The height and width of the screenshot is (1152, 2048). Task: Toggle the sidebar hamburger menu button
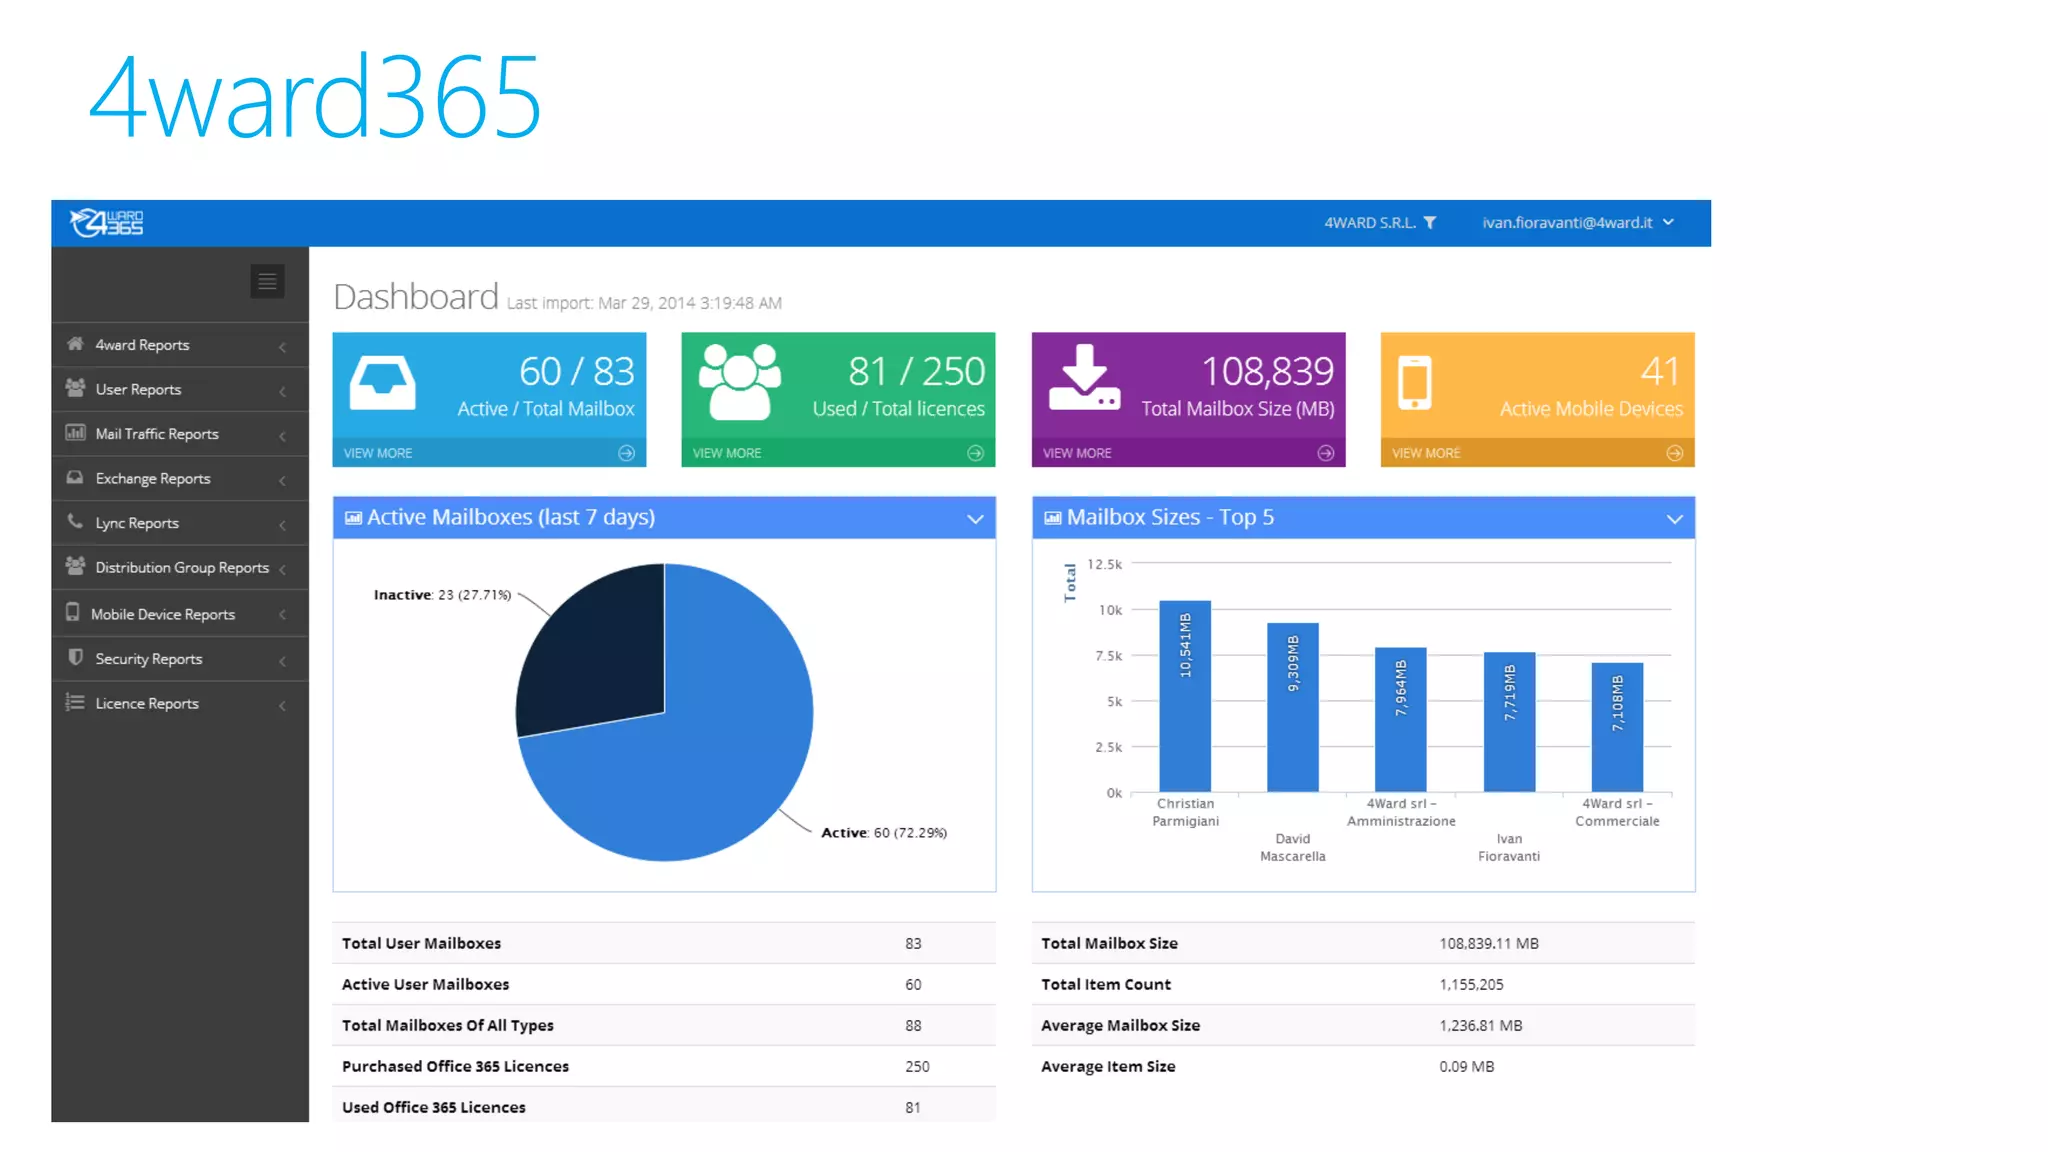[267, 282]
